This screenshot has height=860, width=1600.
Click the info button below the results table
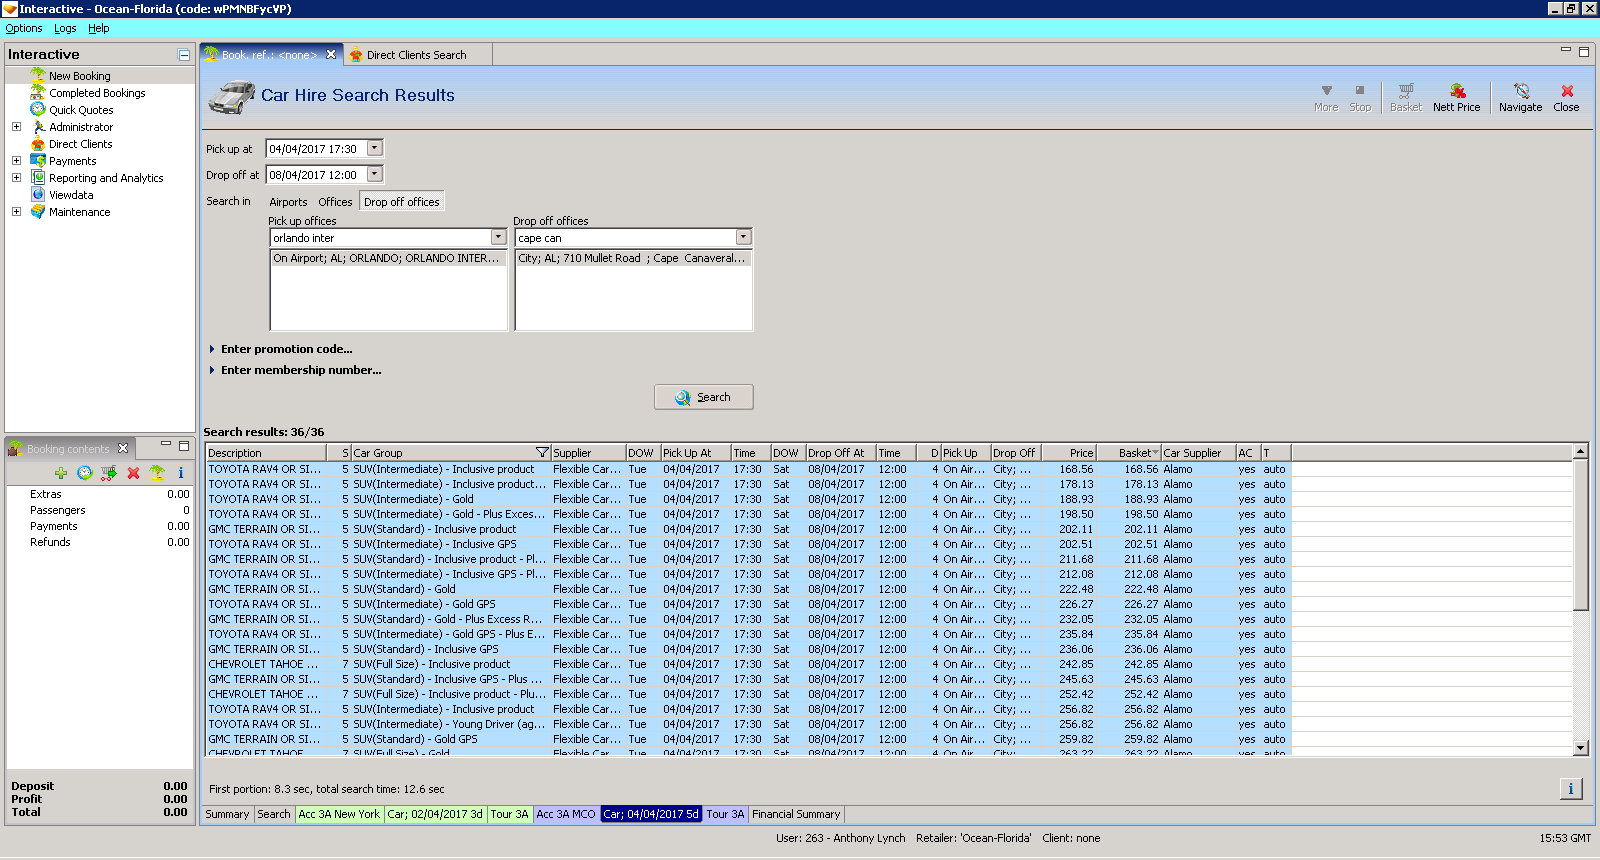point(1571,789)
